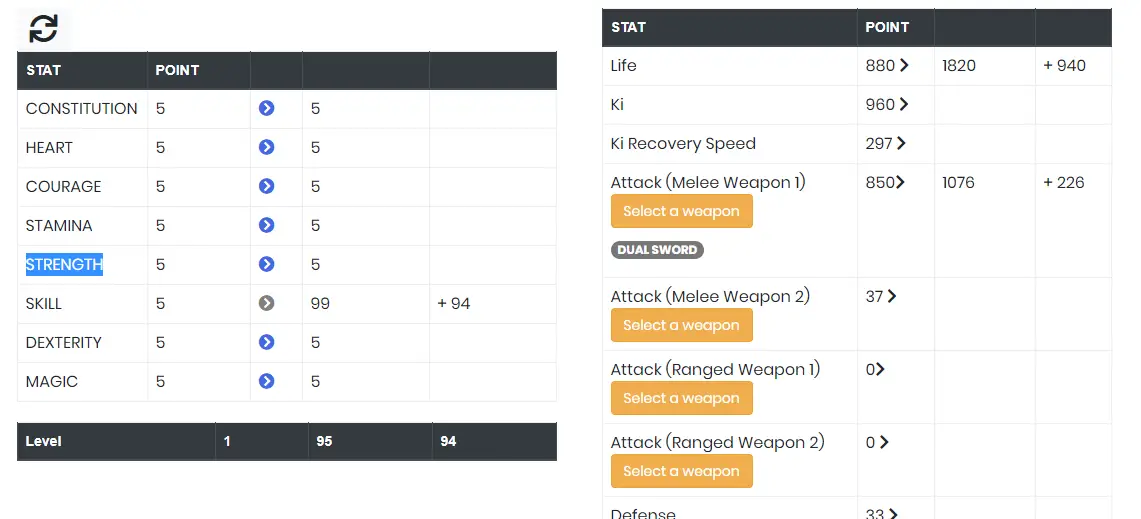1141x519 pixels.
Task: Click the DUAL SWORD badge
Action: tap(657, 250)
